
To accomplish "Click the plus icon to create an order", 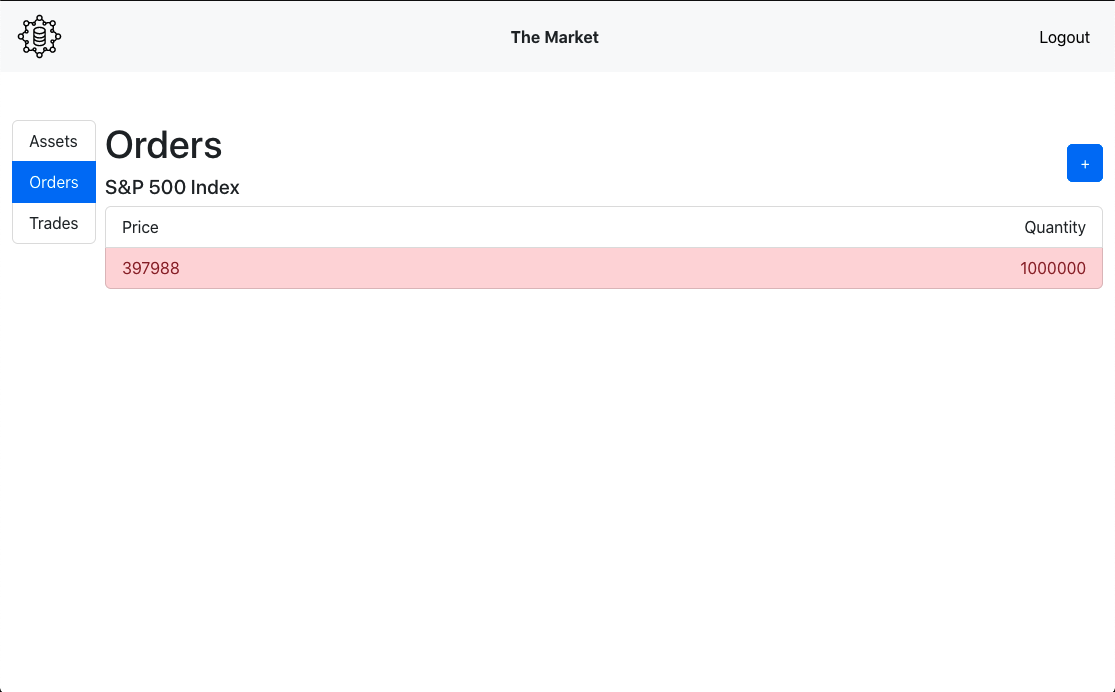I will click(1084, 163).
